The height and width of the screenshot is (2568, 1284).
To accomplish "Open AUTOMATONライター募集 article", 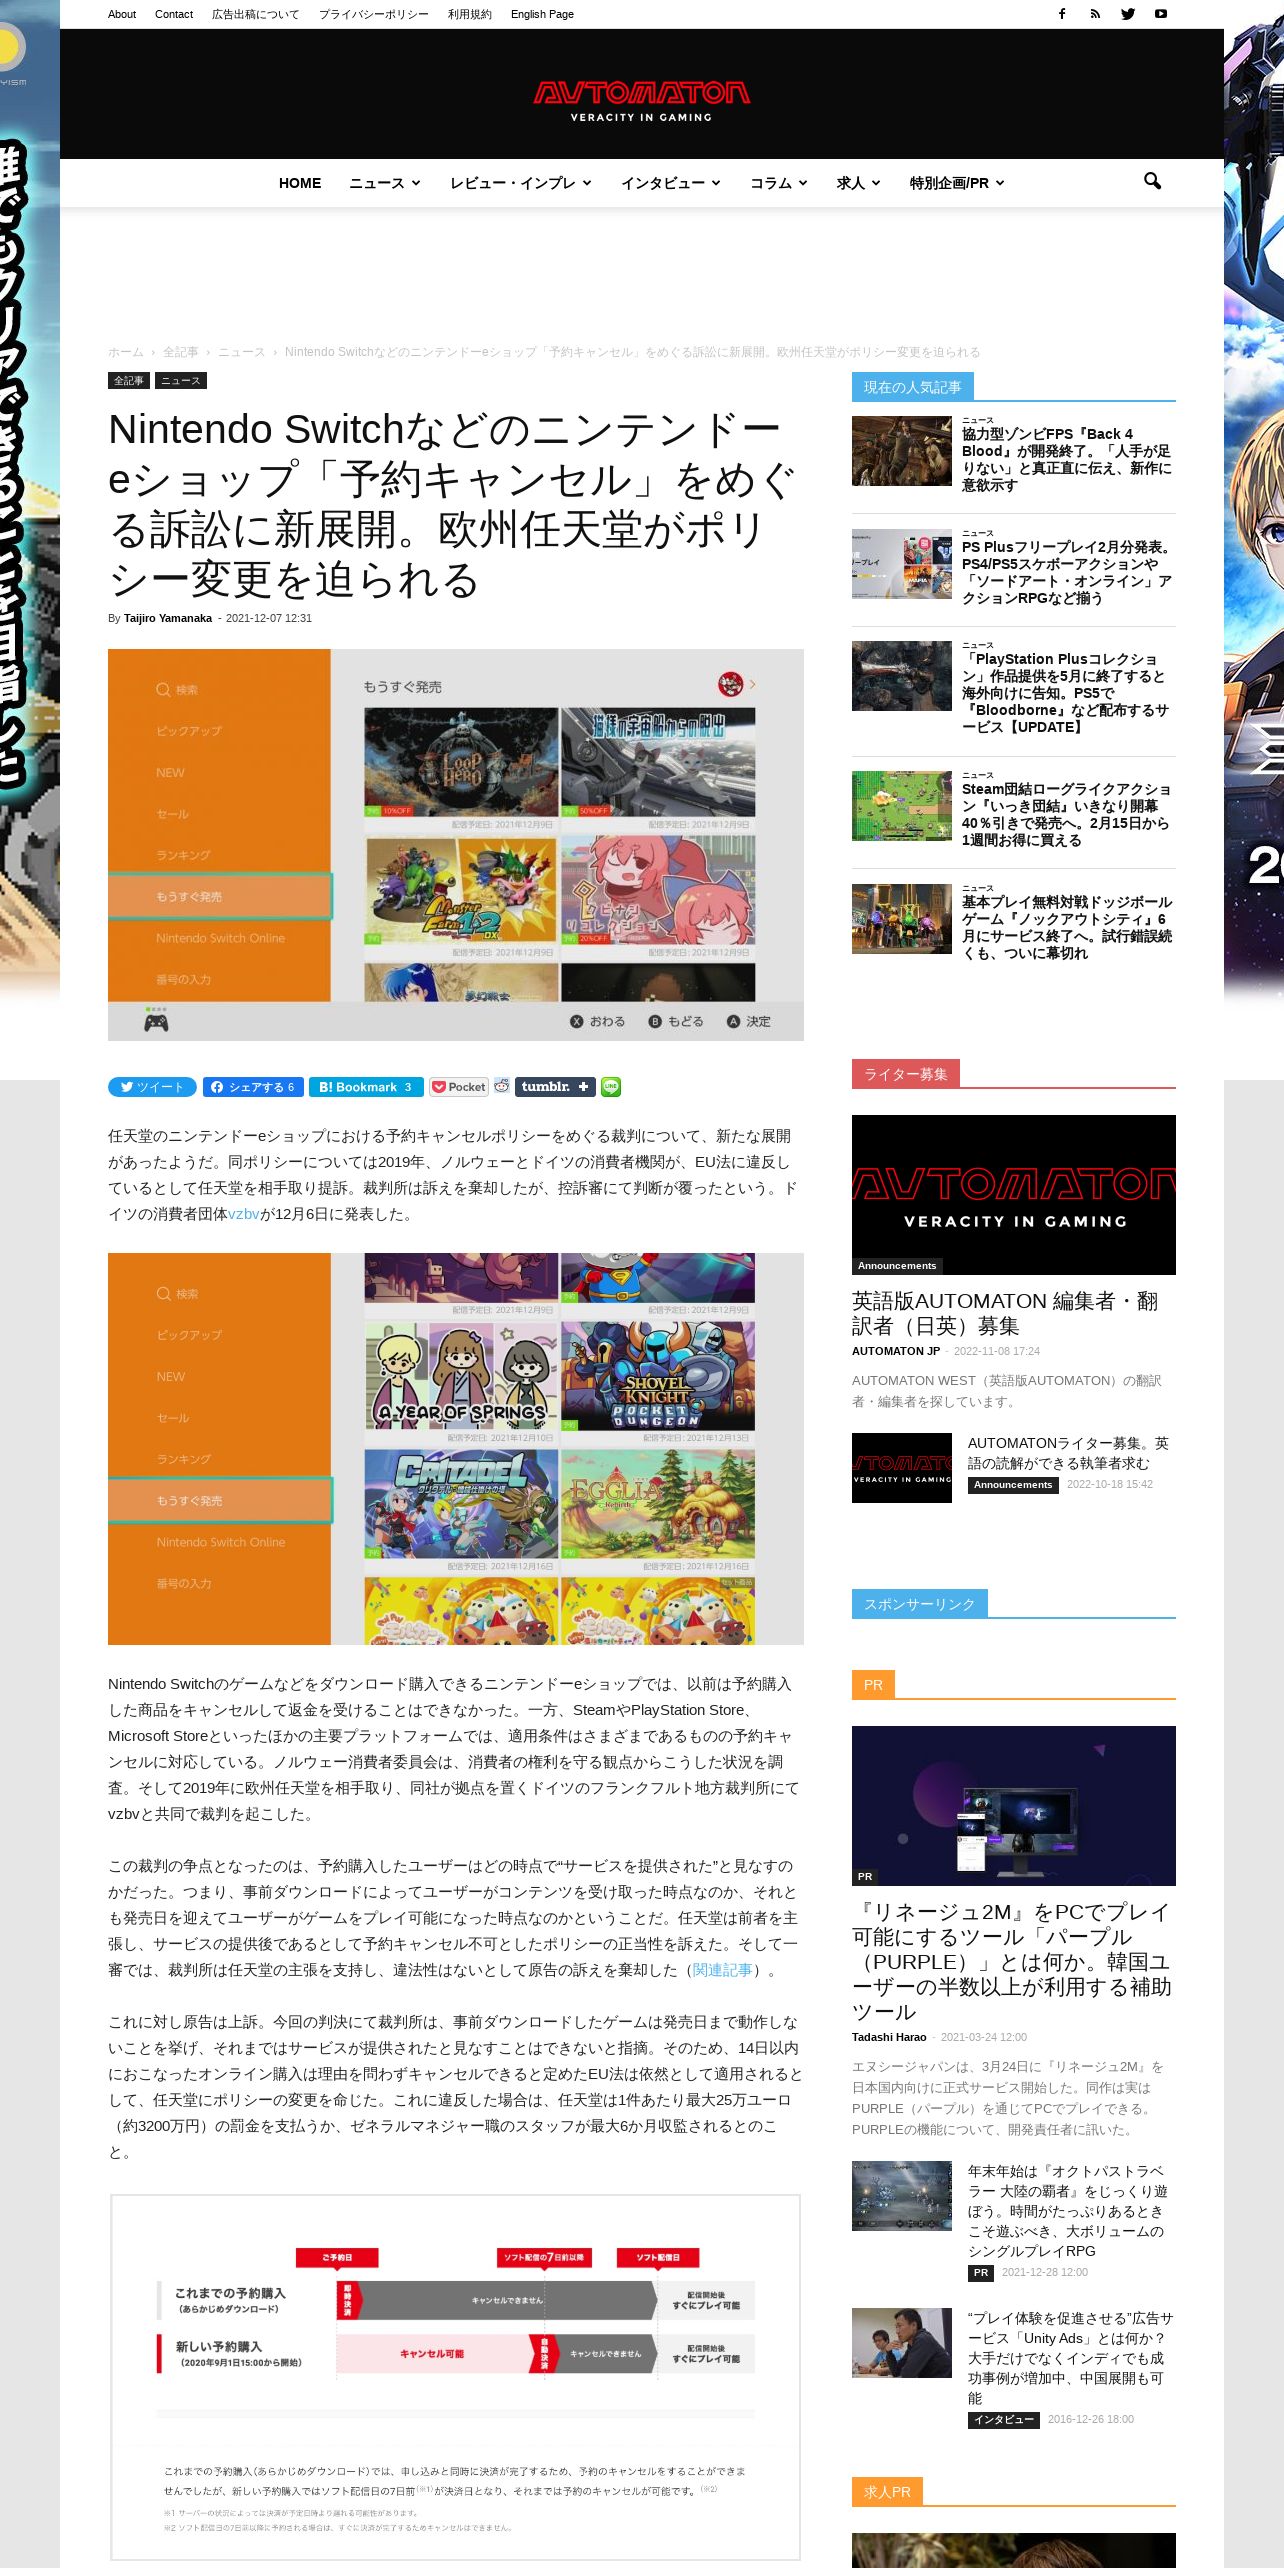I will pyautogui.click(x=1068, y=1453).
